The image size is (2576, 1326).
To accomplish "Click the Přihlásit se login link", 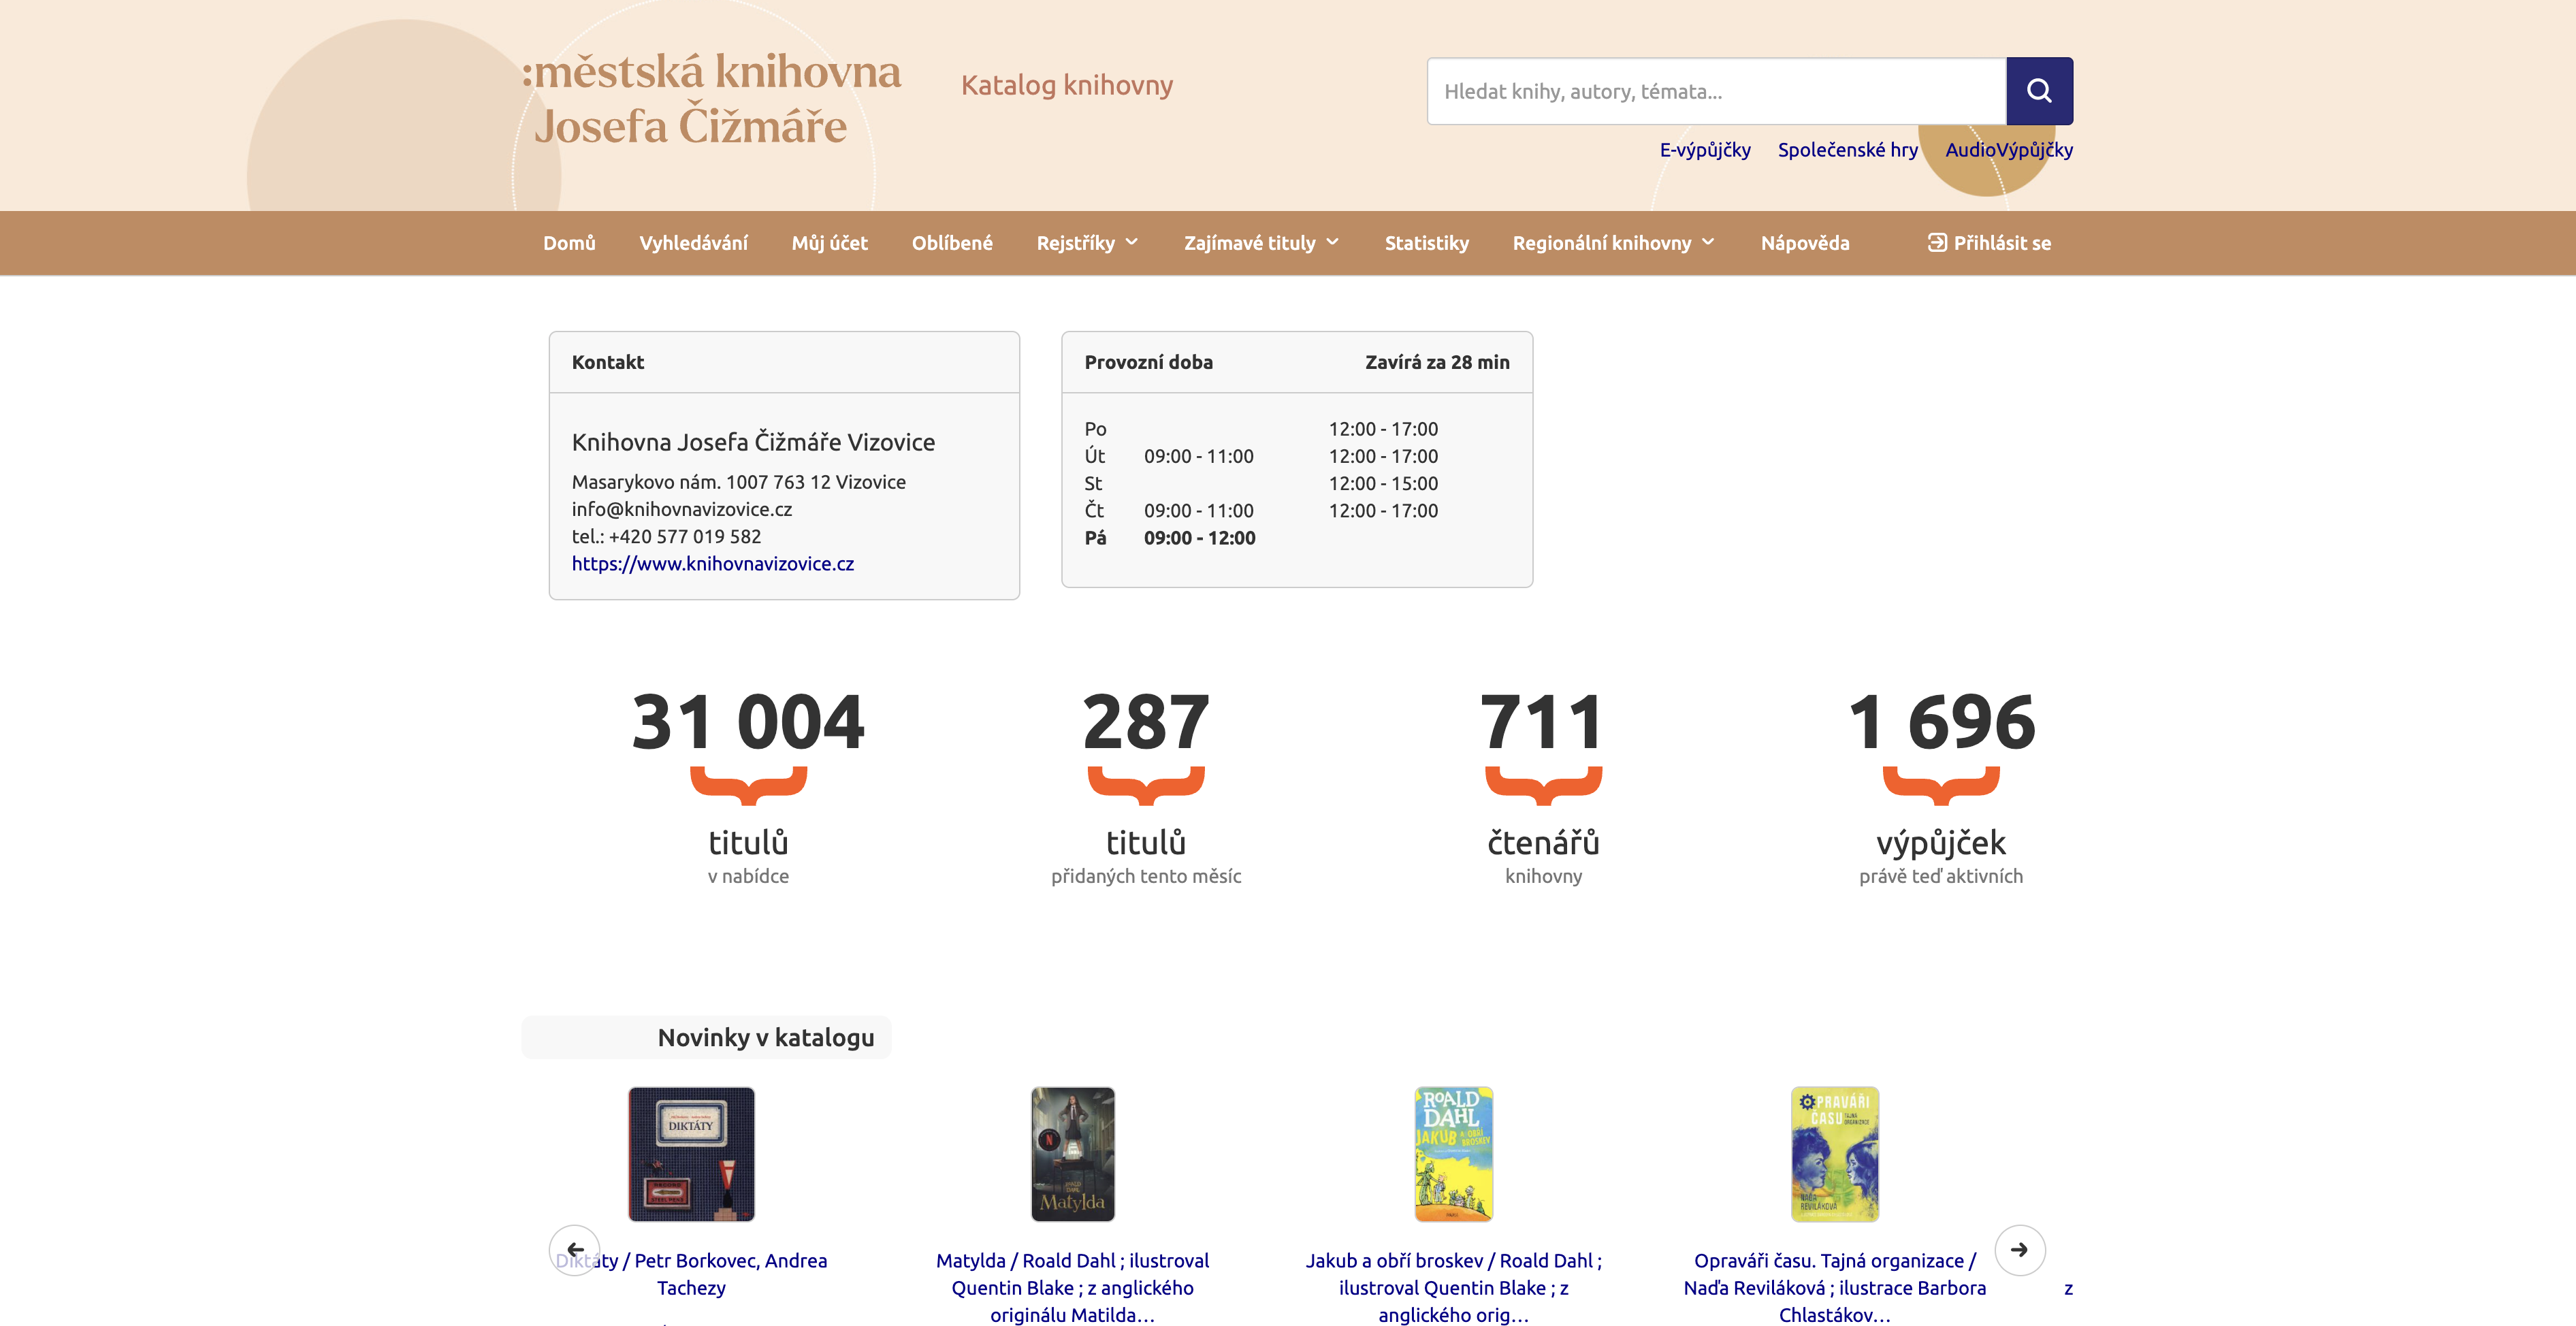I will point(1989,243).
